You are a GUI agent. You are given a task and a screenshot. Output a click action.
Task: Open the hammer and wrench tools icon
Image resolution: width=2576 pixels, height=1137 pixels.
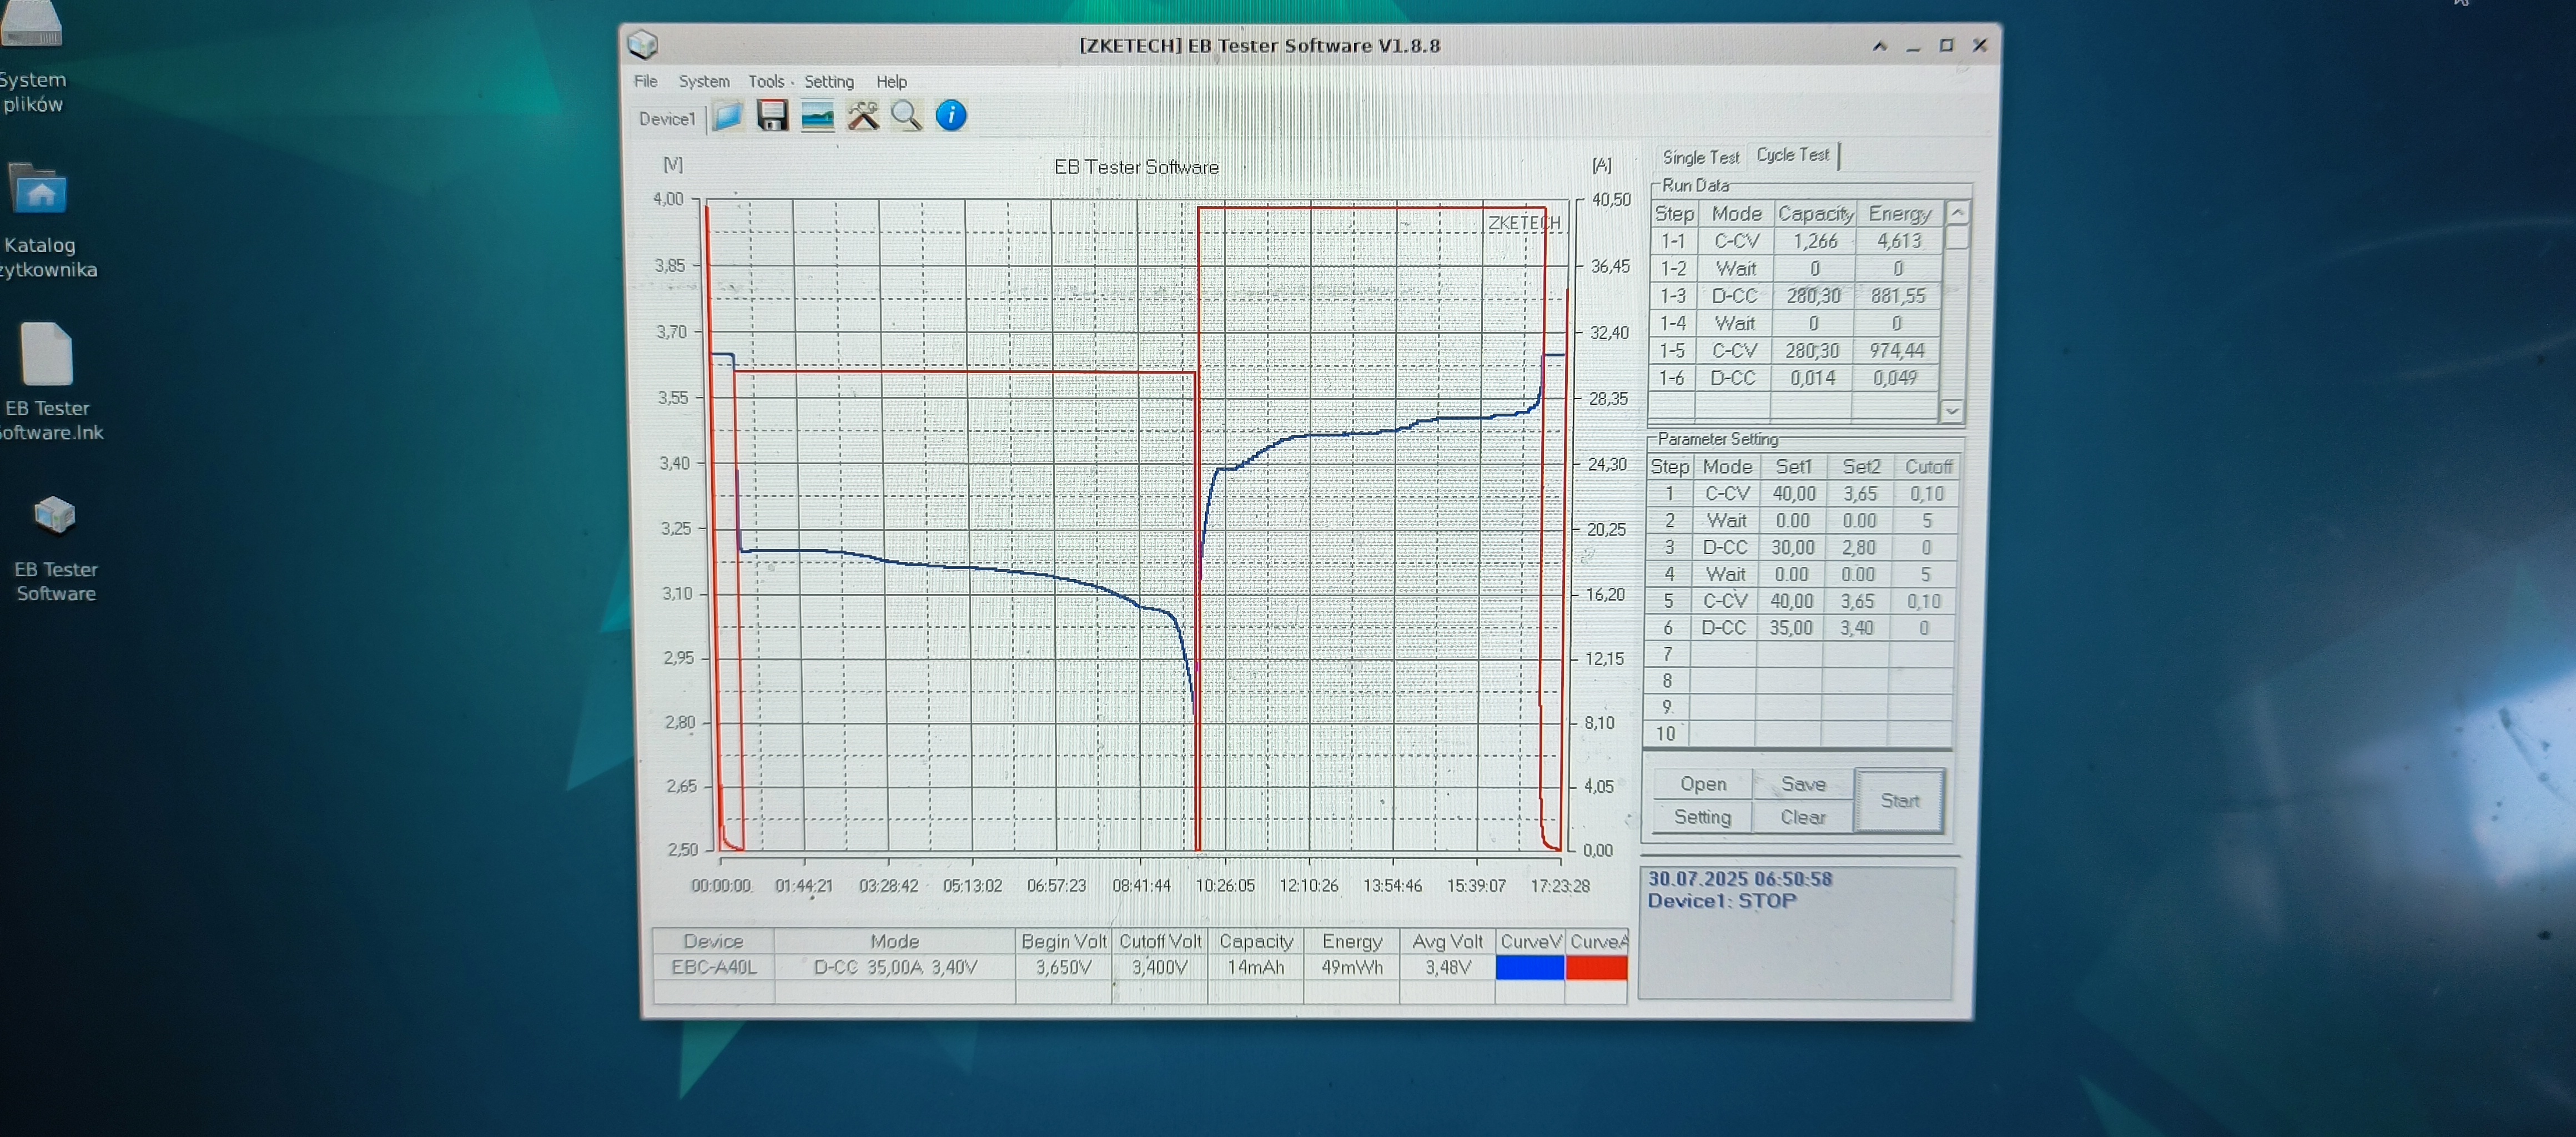[863, 116]
